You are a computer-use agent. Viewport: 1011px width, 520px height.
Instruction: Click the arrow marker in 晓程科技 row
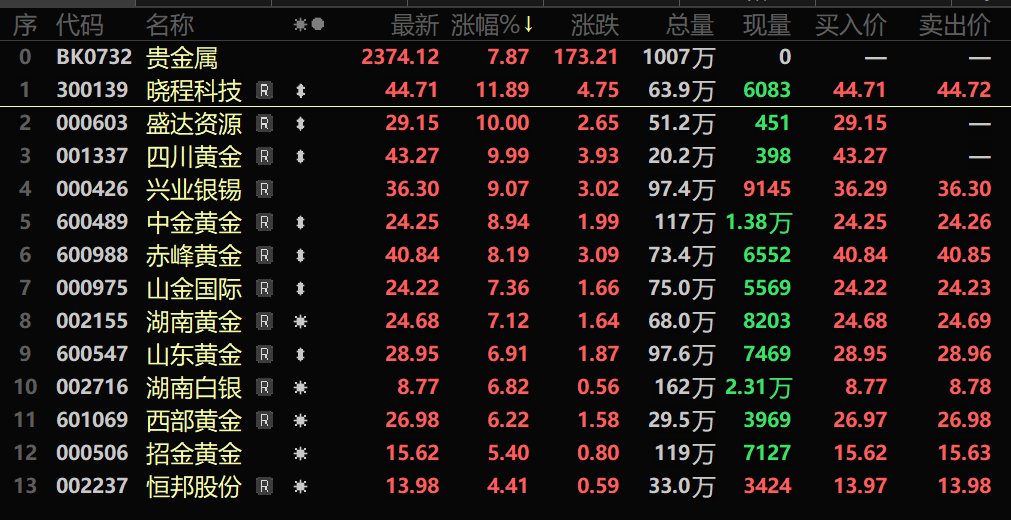point(300,91)
